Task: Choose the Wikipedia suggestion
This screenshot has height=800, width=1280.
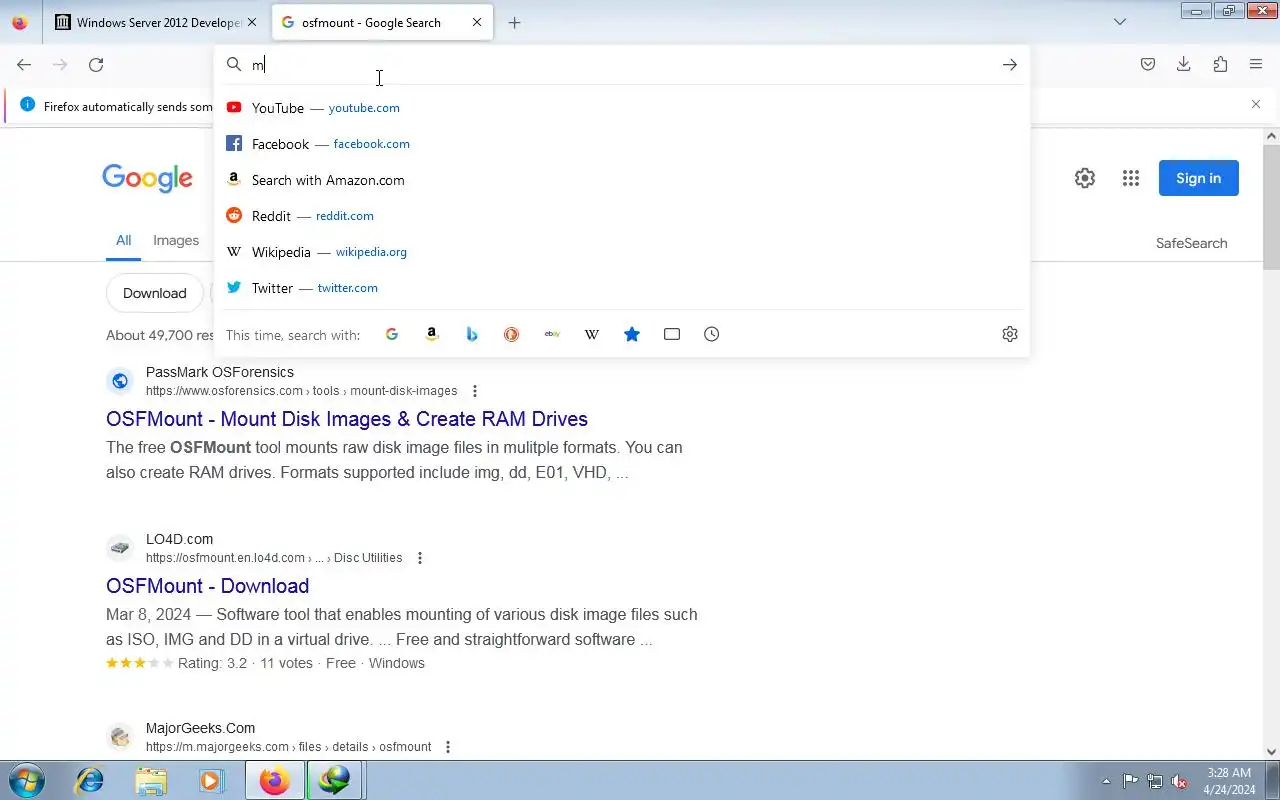Action: [x=622, y=252]
